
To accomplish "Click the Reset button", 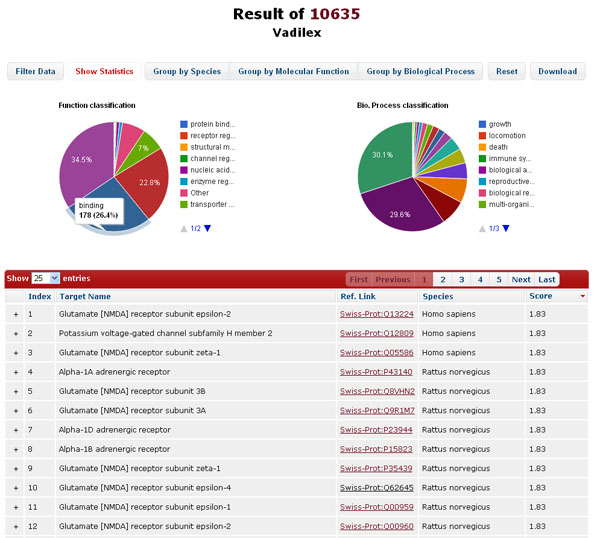I will (x=507, y=71).
